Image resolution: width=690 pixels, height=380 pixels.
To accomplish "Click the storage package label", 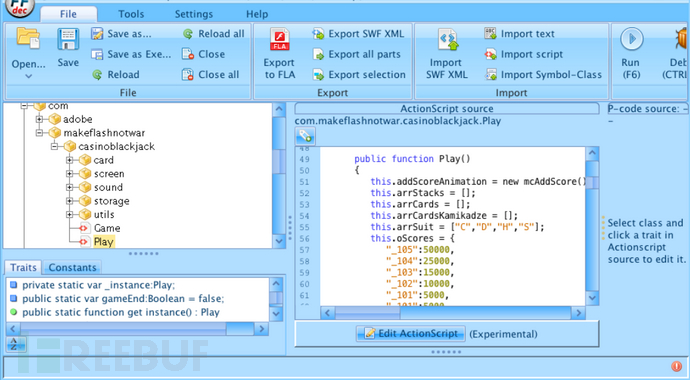I will point(112,201).
